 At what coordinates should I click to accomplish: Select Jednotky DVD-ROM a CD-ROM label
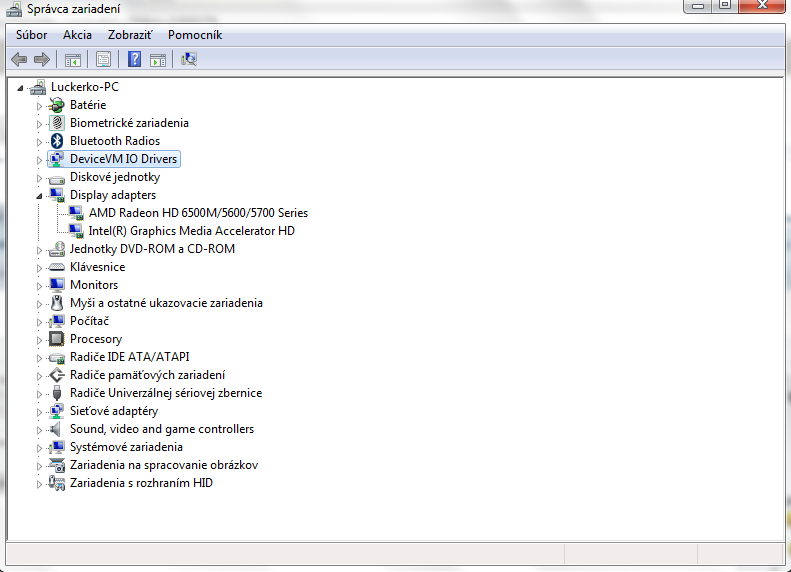(152, 249)
